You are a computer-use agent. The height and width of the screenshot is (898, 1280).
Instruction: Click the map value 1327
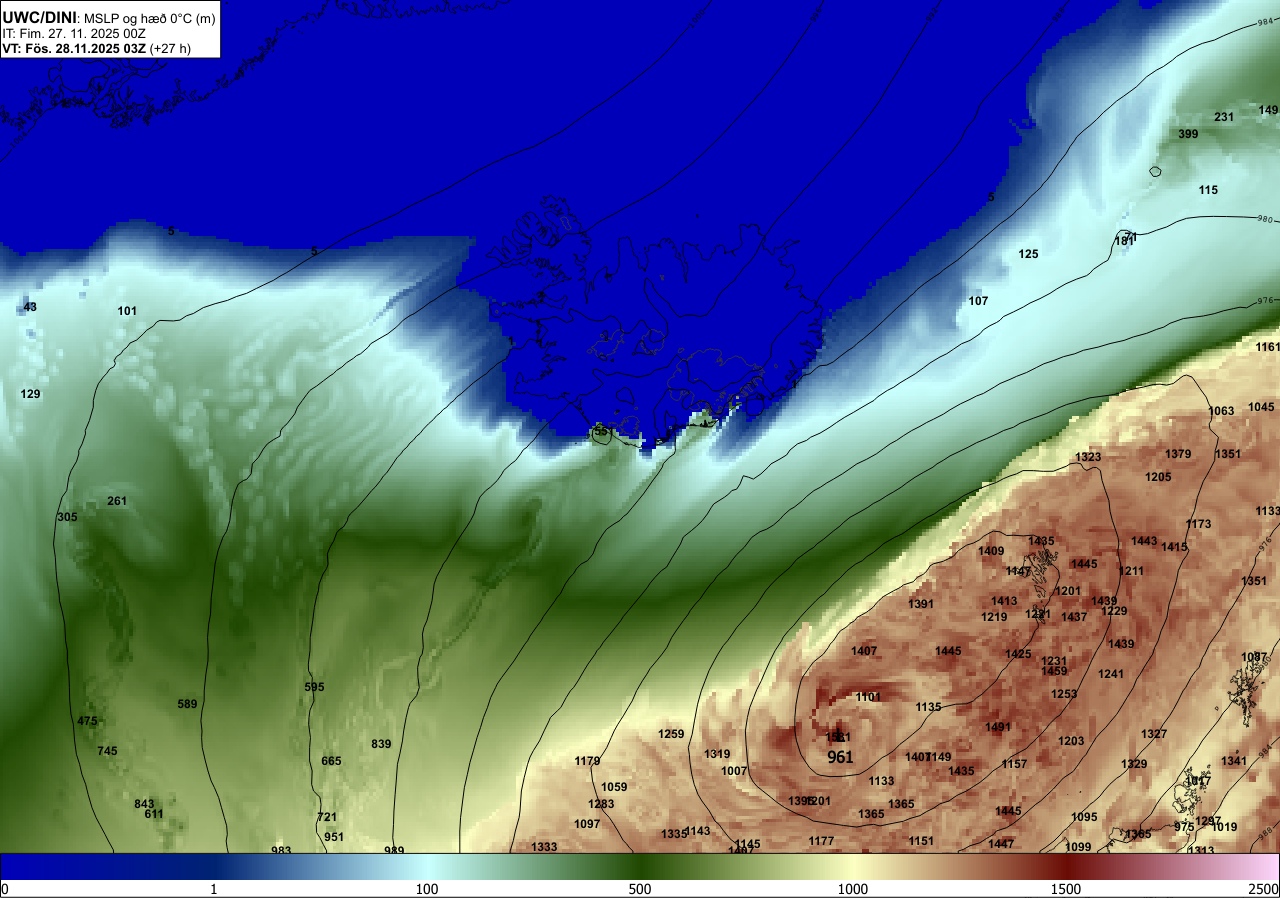tap(1154, 734)
